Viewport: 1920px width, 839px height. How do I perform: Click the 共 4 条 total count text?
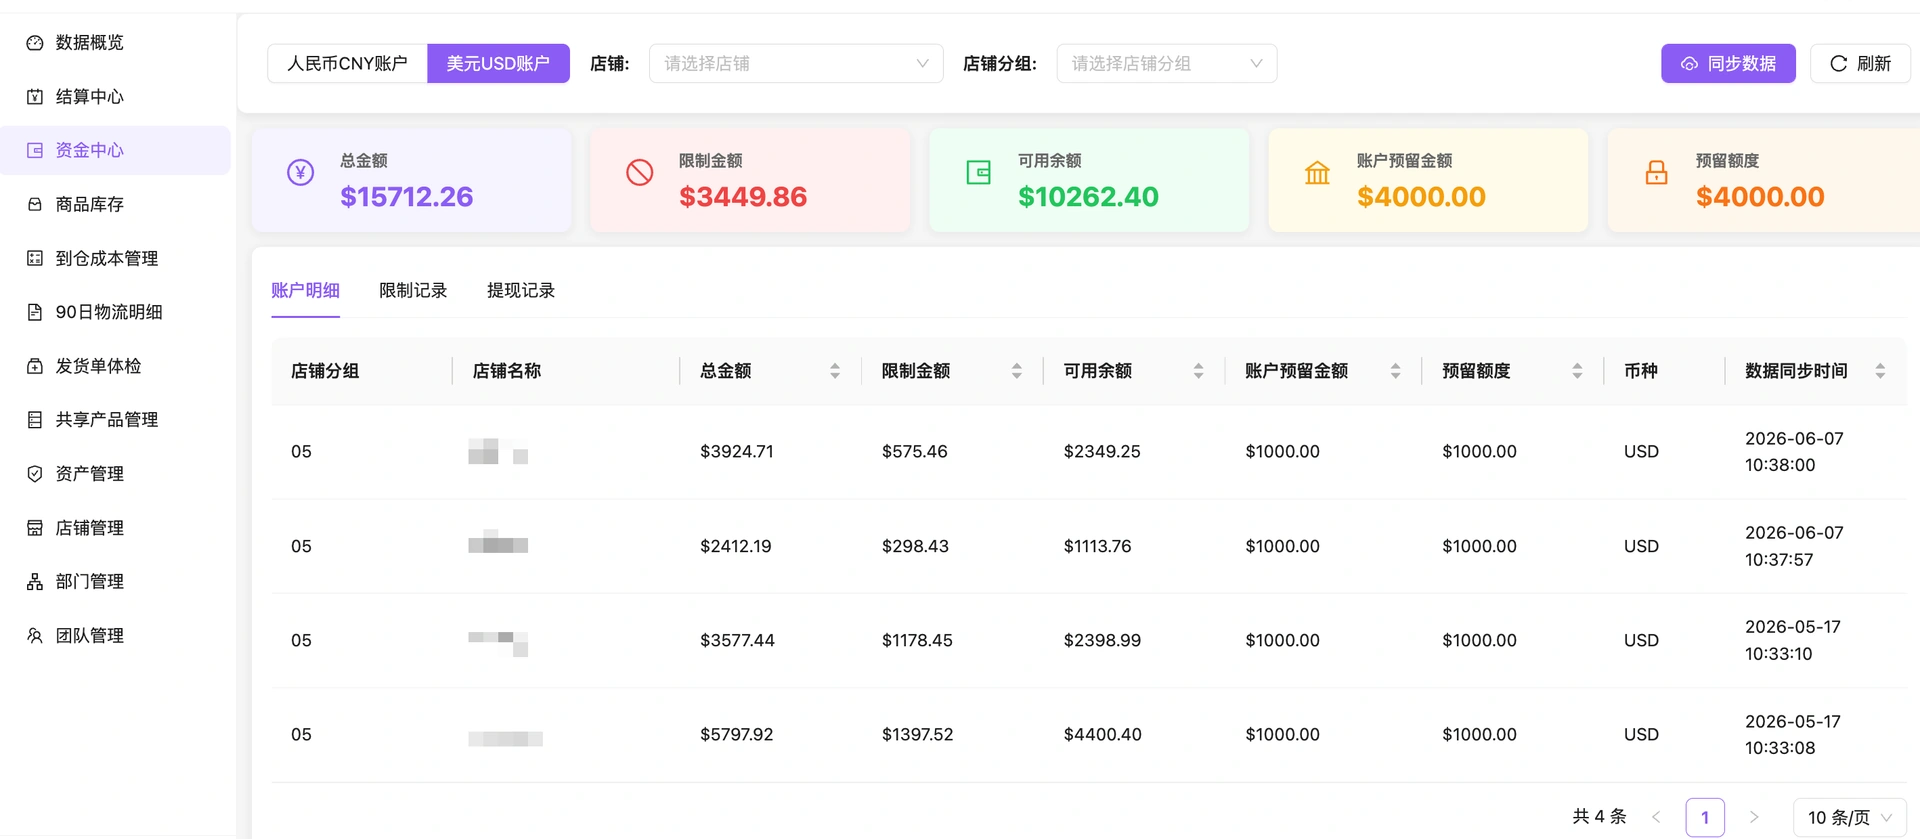point(1599,817)
